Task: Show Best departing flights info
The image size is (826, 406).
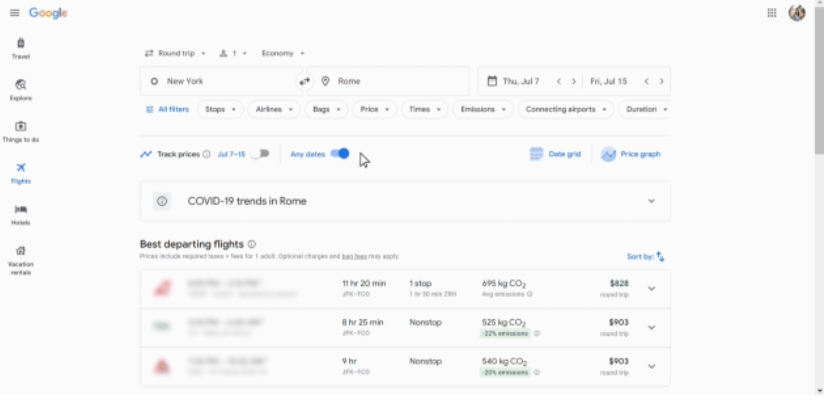Action: coord(252,244)
